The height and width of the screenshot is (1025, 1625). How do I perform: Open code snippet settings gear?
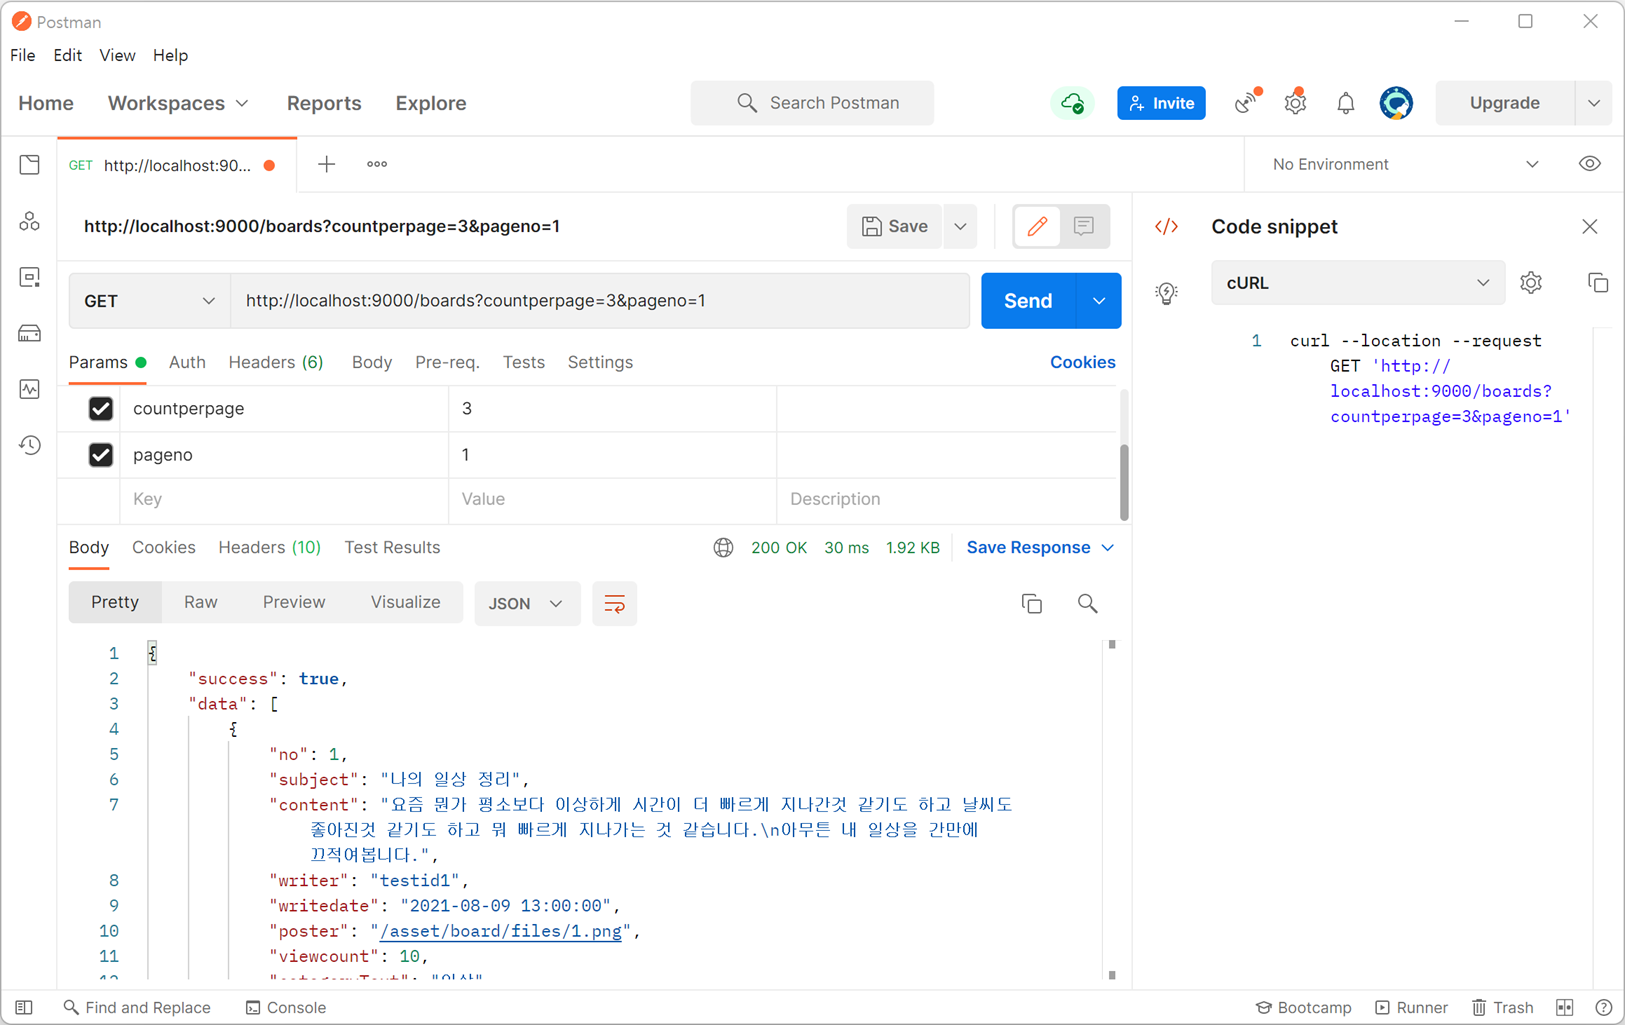[x=1531, y=283]
